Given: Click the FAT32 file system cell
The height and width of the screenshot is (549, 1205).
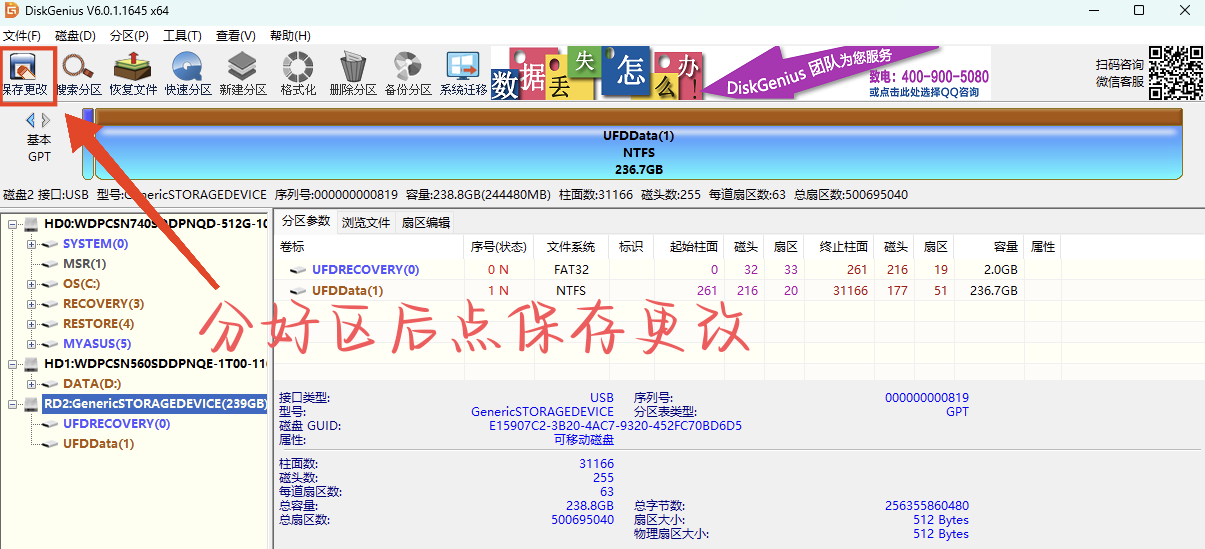Looking at the screenshot, I should [x=571, y=270].
